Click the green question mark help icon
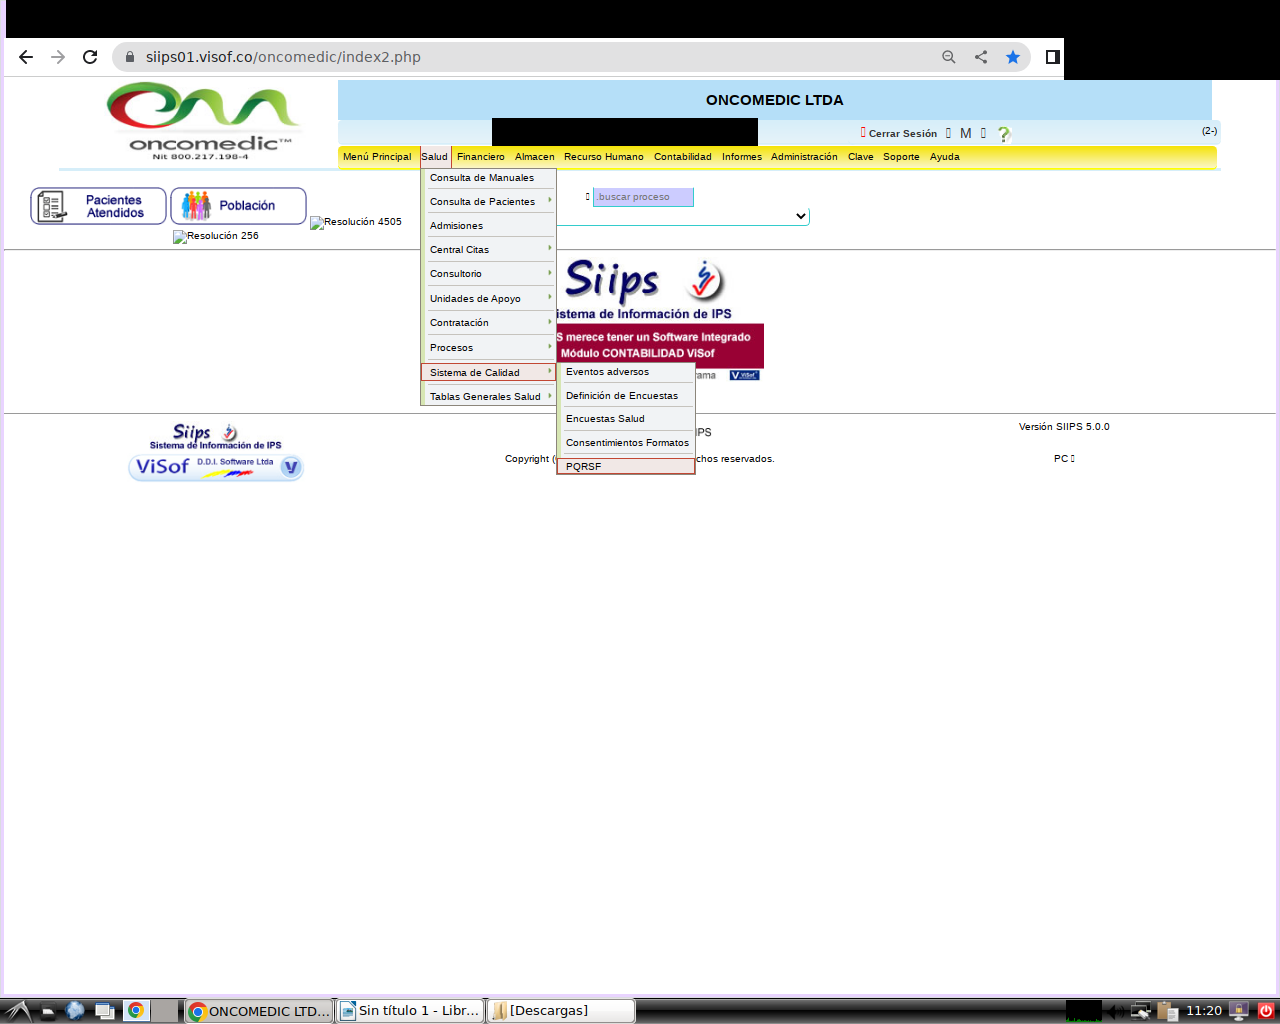1280x1024 pixels. [x=1004, y=134]
